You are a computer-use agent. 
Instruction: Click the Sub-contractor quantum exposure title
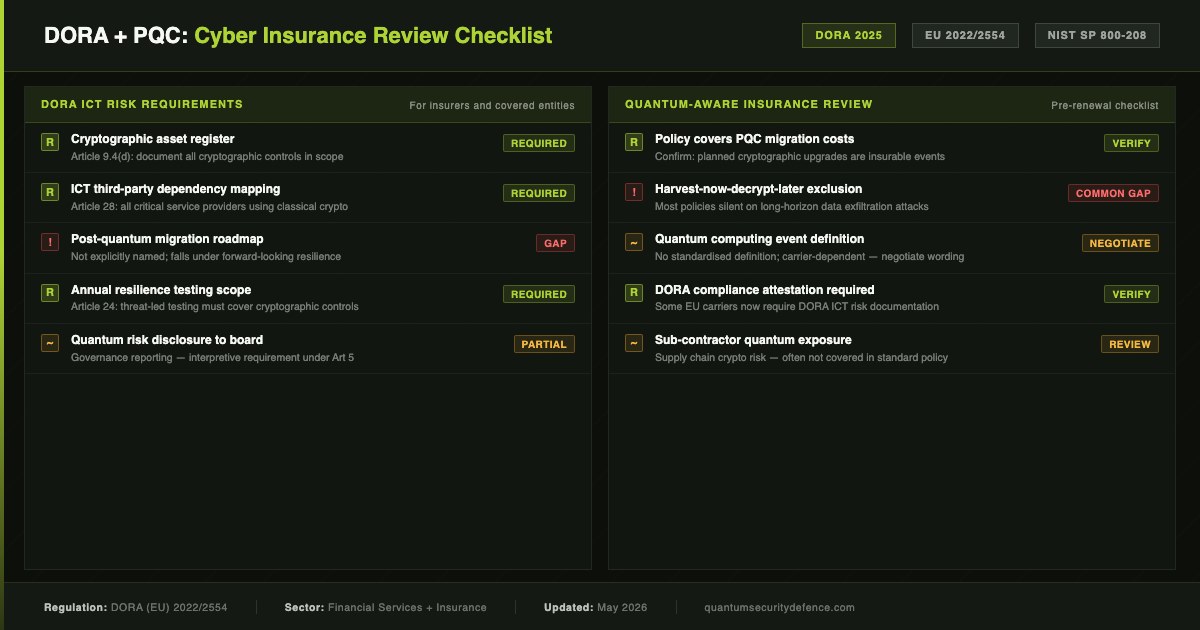pyautogui.click(x=753, y=340)
